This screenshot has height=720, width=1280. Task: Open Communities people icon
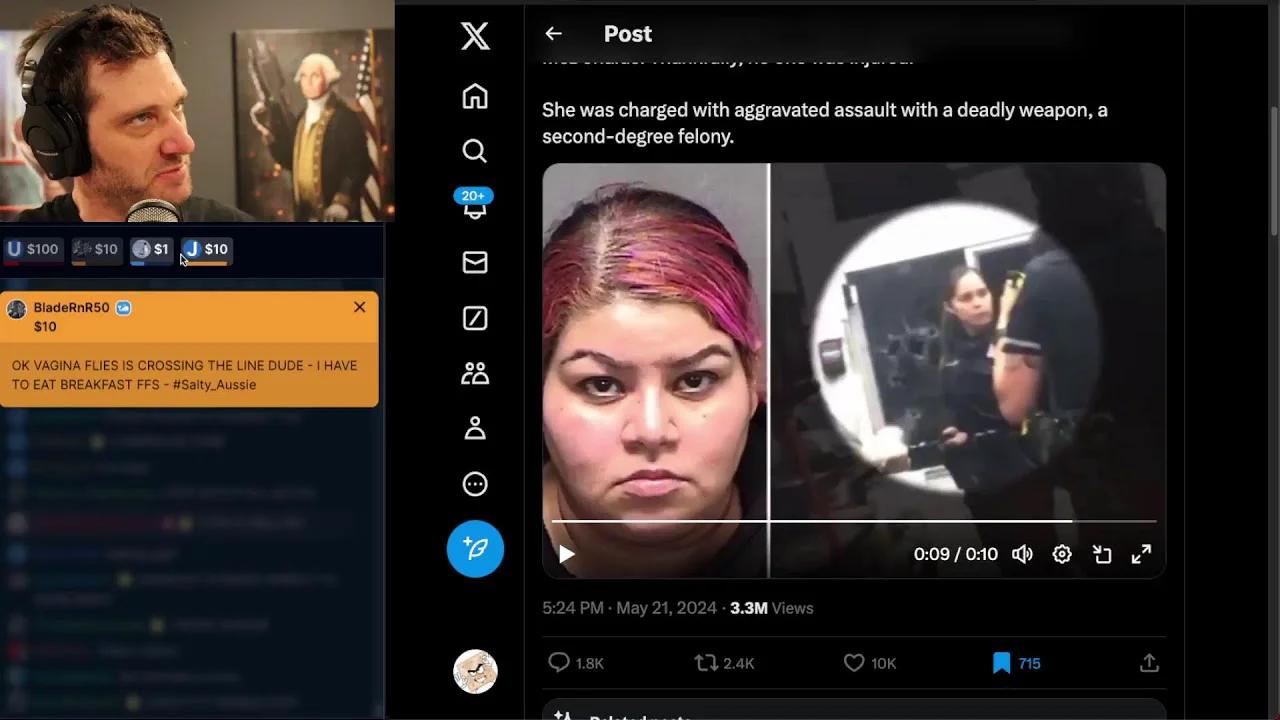(x=475, y=373)
